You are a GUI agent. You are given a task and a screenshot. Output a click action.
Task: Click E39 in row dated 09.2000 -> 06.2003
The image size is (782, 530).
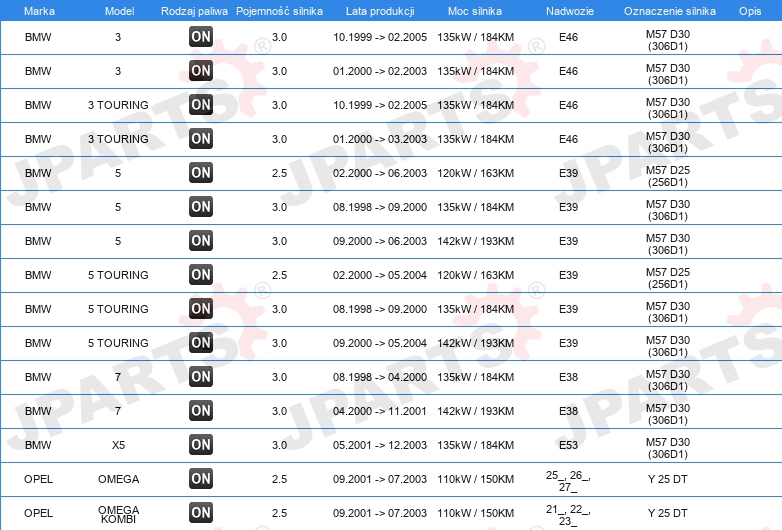pos(569,241)
